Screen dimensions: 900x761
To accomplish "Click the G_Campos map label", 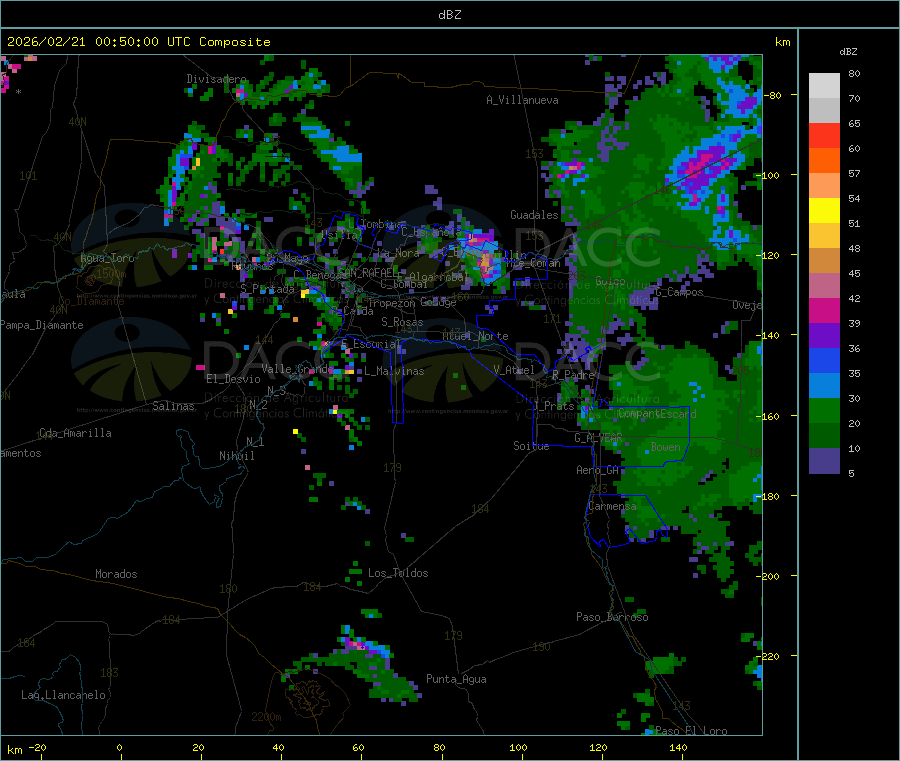I will coord(679,292).
